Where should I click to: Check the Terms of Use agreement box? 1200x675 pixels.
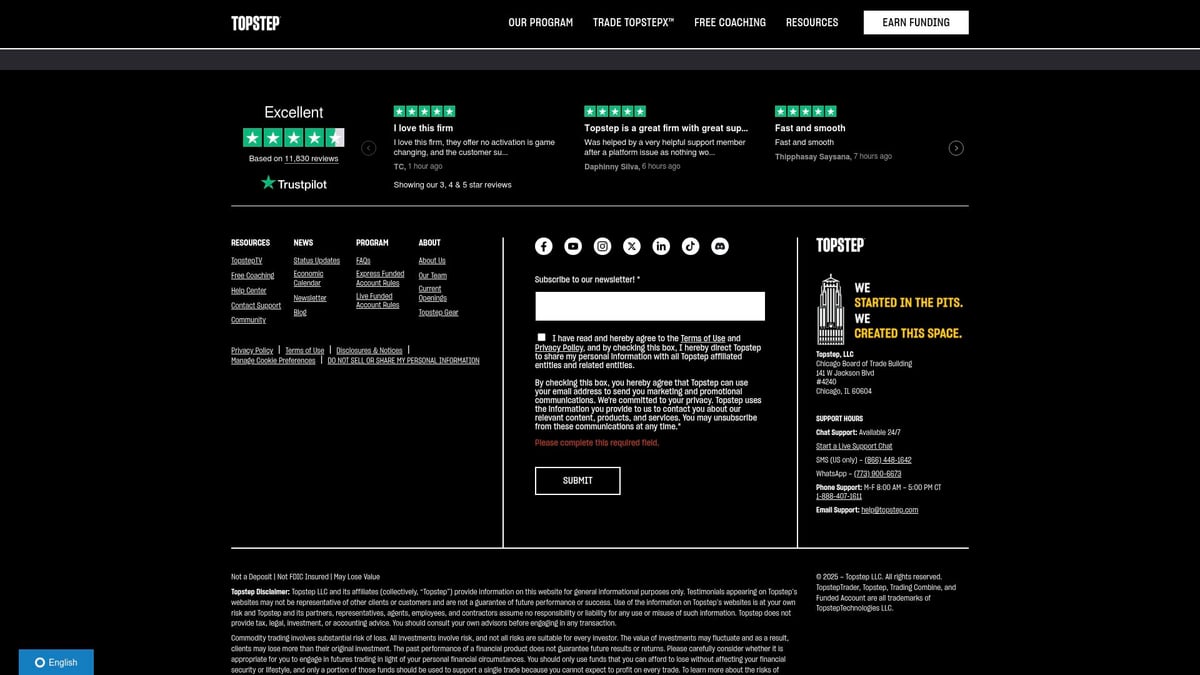(x=541, y=337)
